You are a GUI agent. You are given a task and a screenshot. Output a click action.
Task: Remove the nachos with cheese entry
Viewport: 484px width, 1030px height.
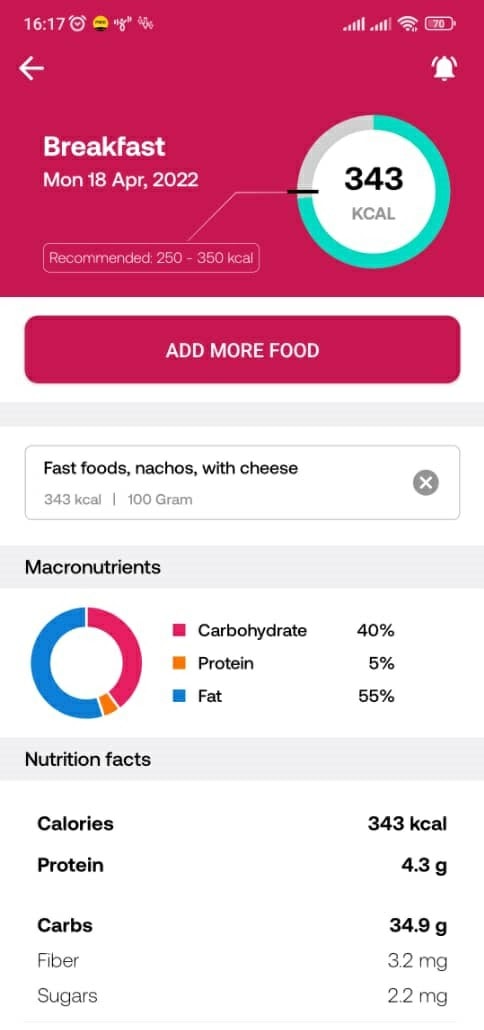(426, 483)
